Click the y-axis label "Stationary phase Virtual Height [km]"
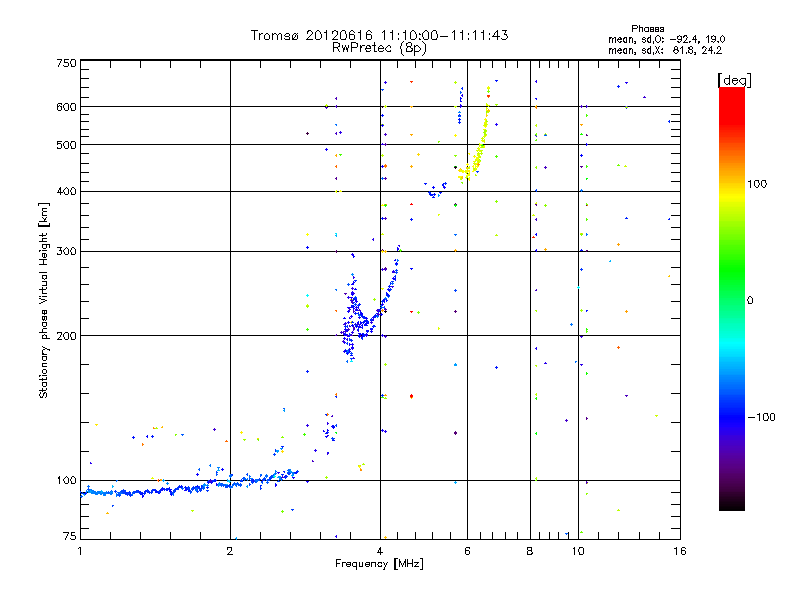Screen dimensions: 800x600 tap(43, 300)
